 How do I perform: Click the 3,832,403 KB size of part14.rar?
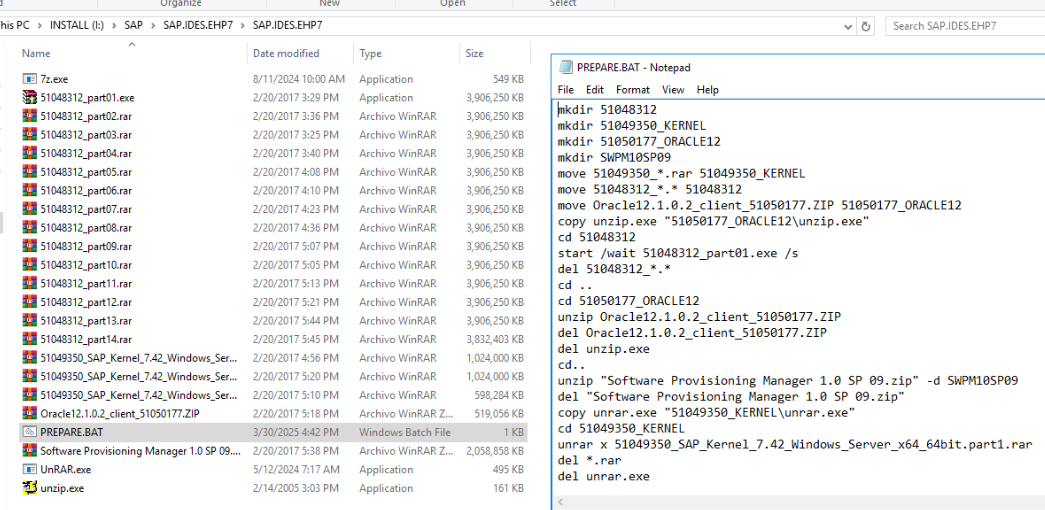coord(495,339)
